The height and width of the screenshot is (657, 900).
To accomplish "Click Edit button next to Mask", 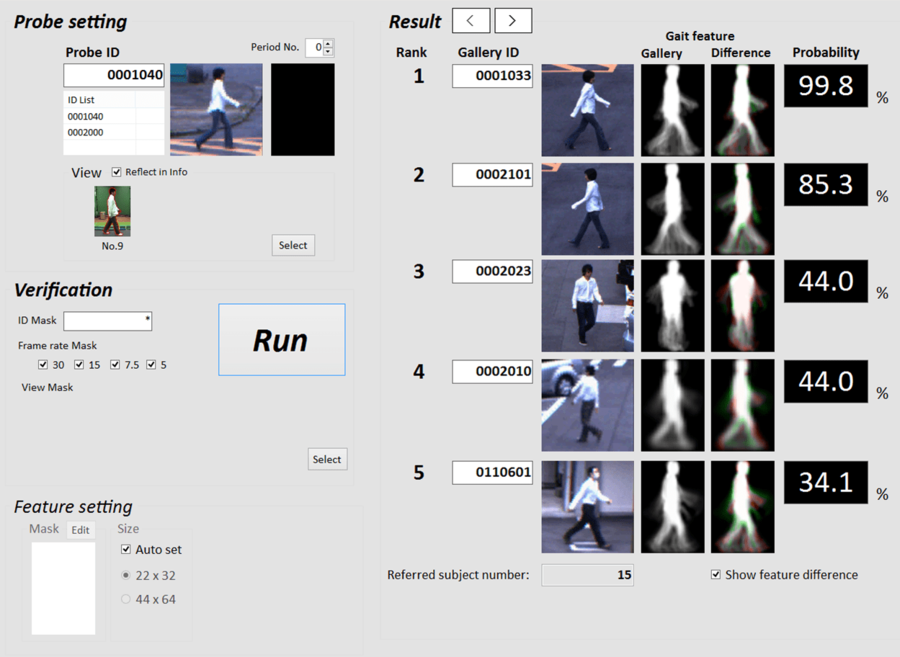I will pyautogui.click(x=80, y=530).
